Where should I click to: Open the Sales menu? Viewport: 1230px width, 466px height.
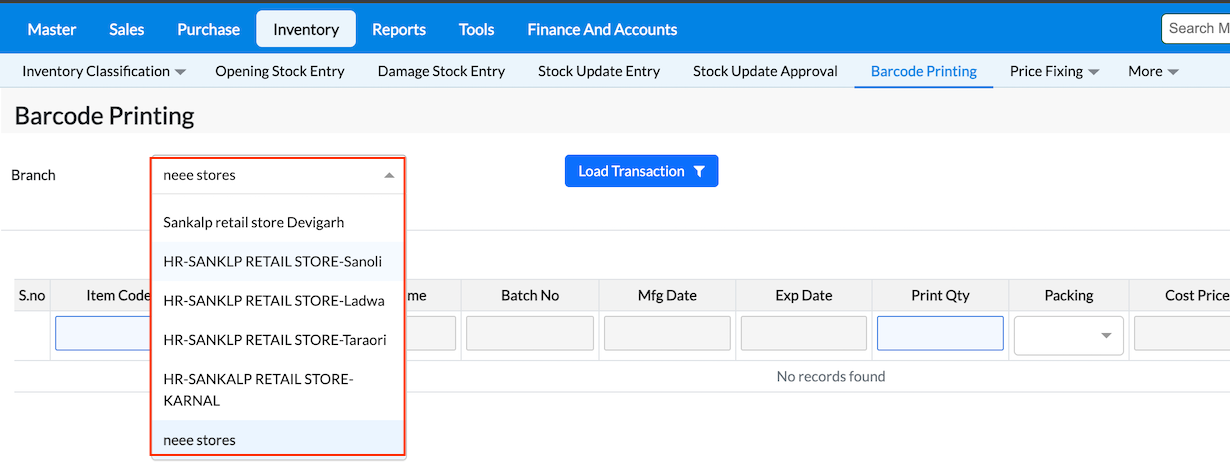coord(127,29)
